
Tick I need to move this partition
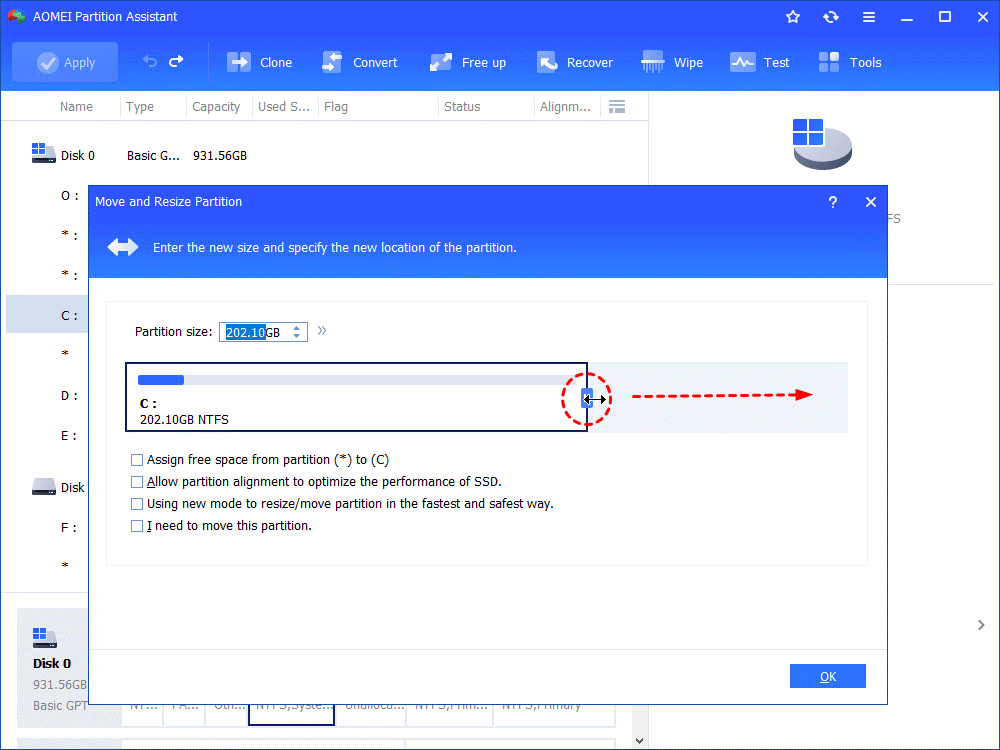pos(137,526)
